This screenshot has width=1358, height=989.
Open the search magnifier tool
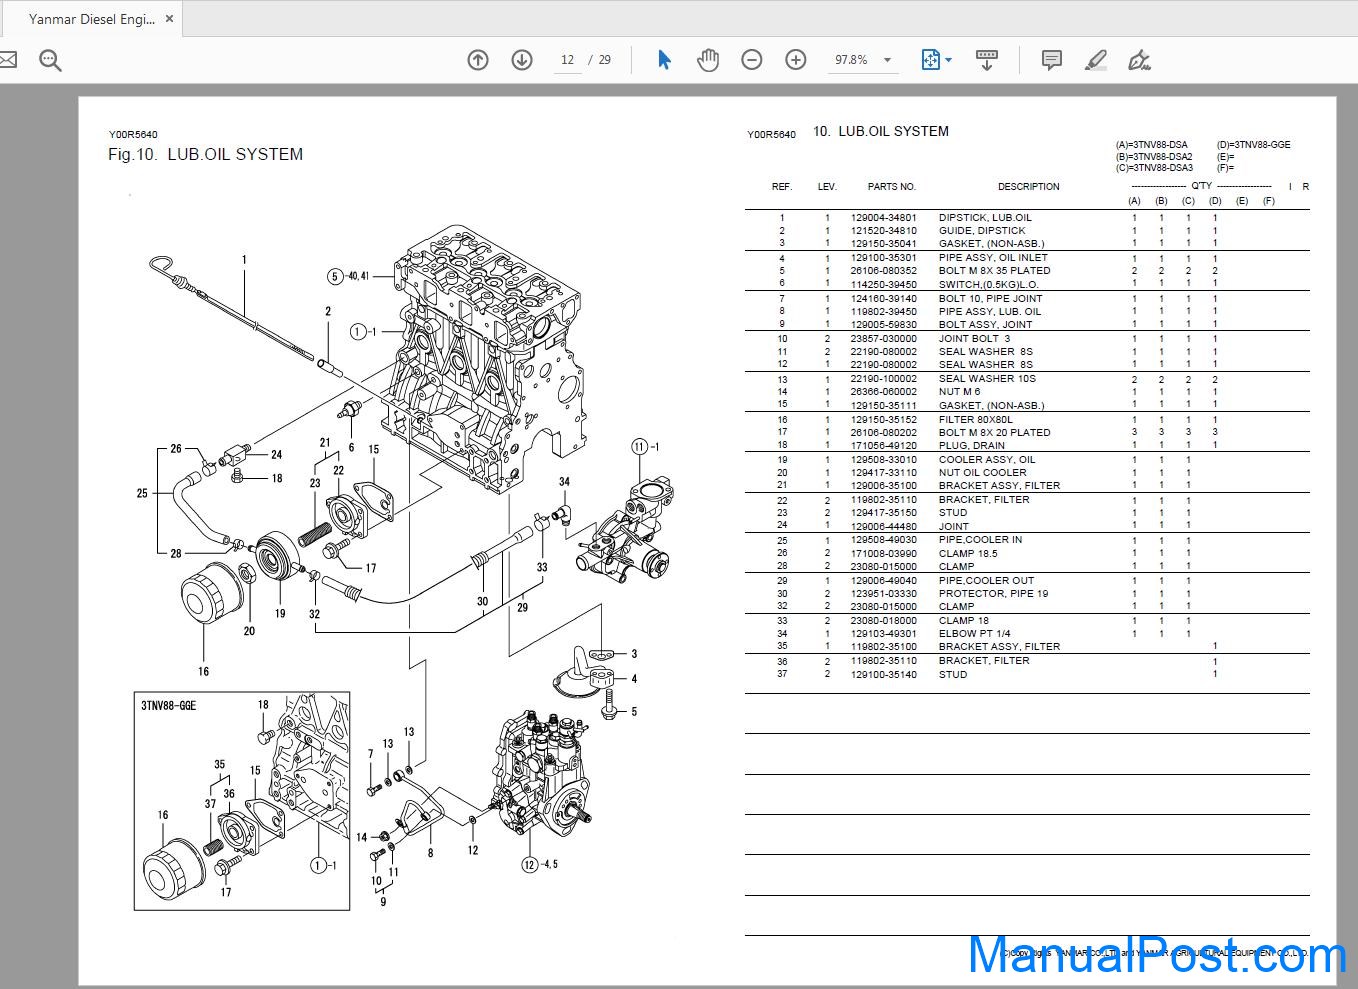click(50, 61)
